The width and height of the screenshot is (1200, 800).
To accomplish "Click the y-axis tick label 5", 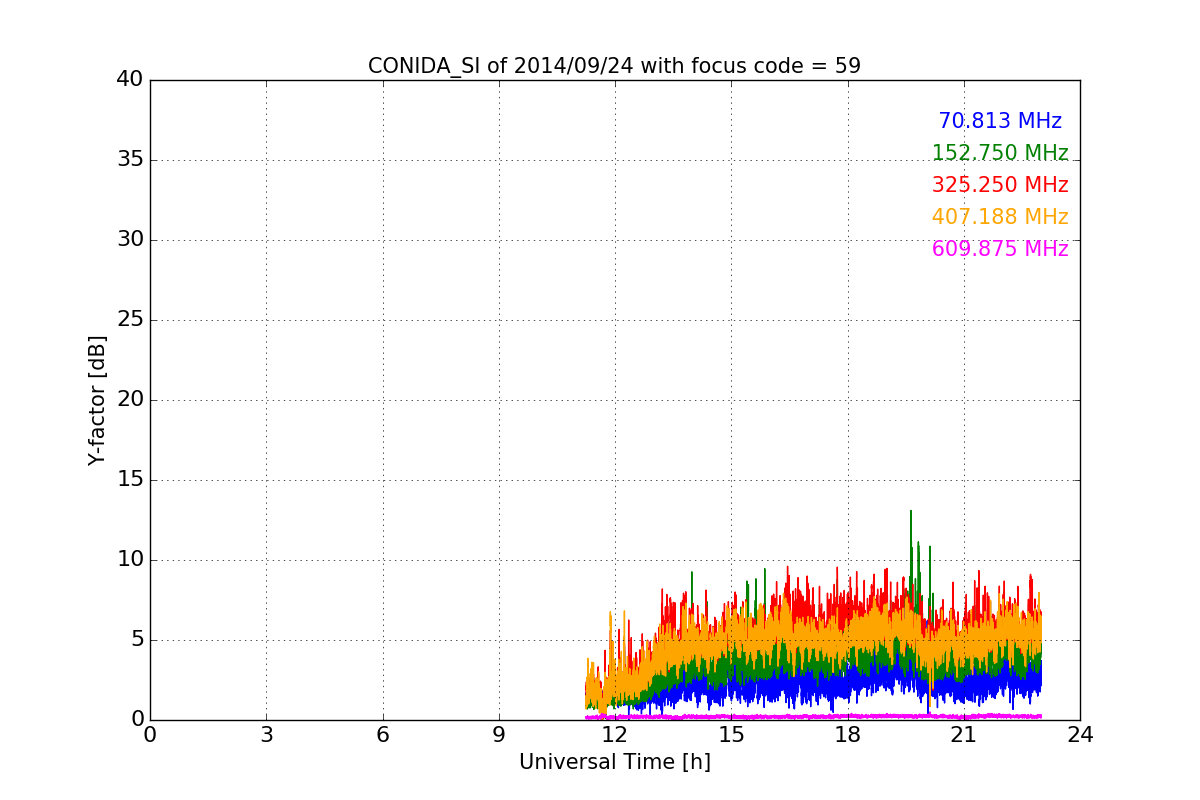I will point(137,640).
